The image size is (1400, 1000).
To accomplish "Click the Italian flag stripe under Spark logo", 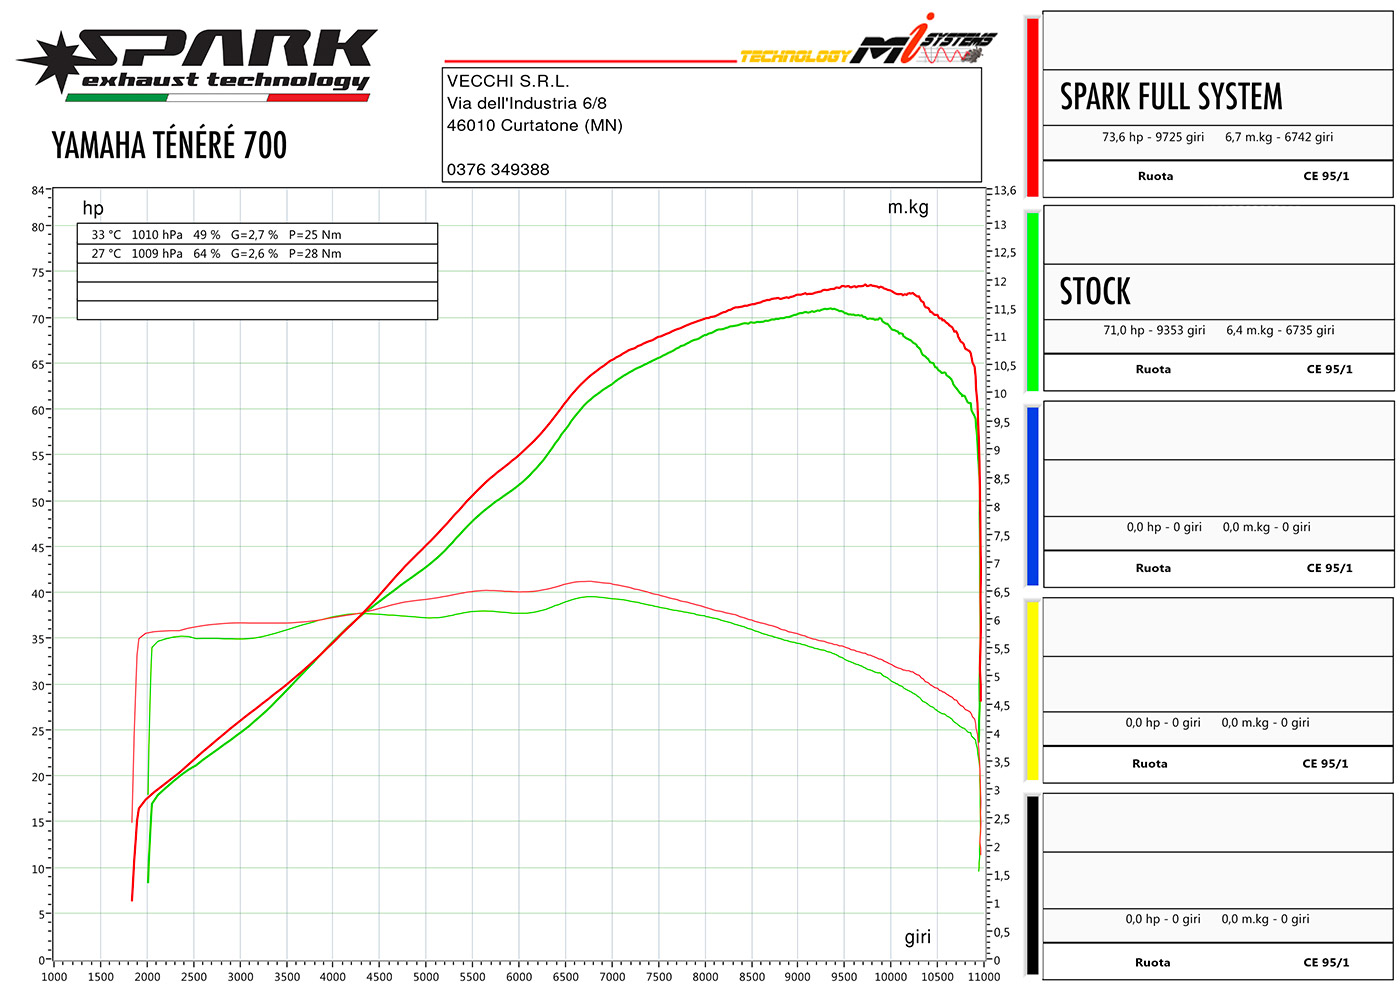I will pyautogui.click(x=217, y=98).
